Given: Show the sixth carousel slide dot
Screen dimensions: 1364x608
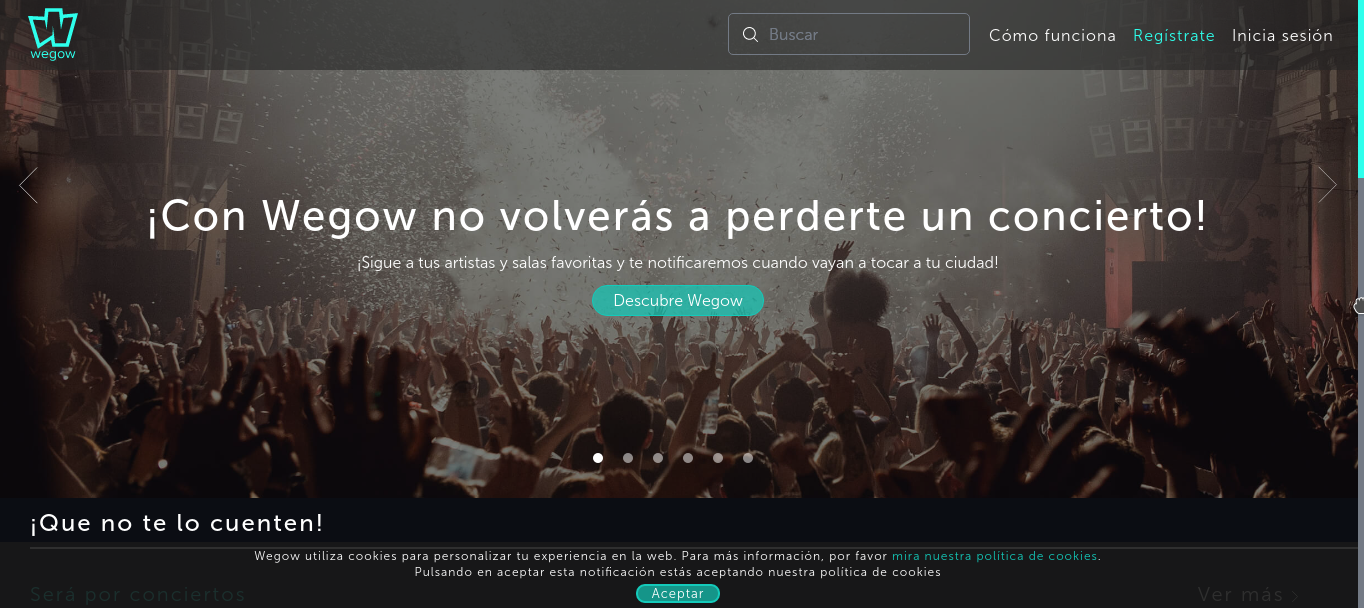Looking at the screenshot, I should [x=748, y=458].
